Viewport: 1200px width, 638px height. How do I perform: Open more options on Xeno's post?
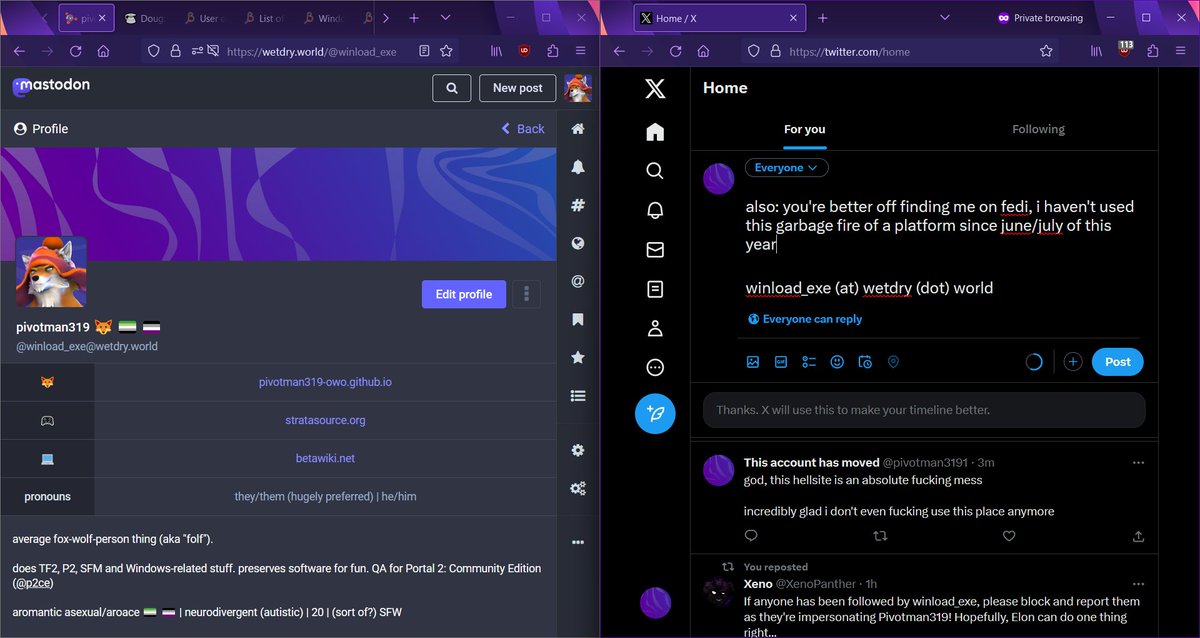click(x=1138, y=584)
